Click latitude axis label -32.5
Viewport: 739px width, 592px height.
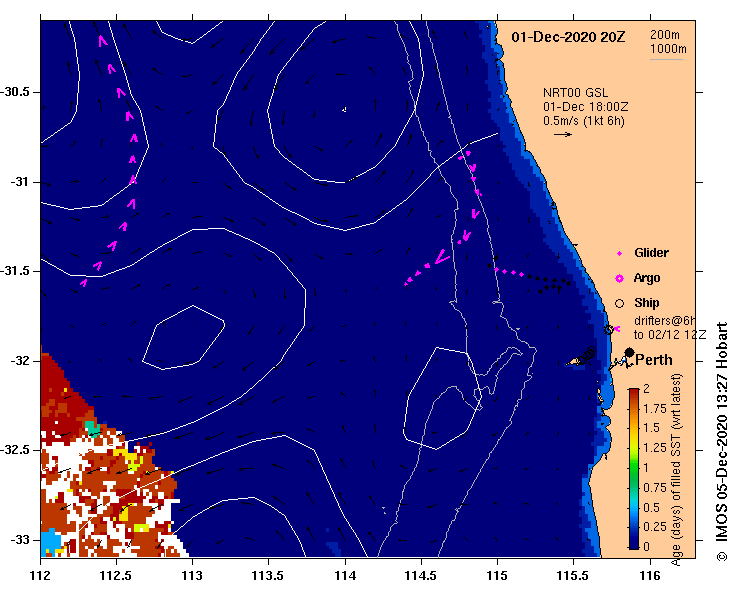pos(16,450)
